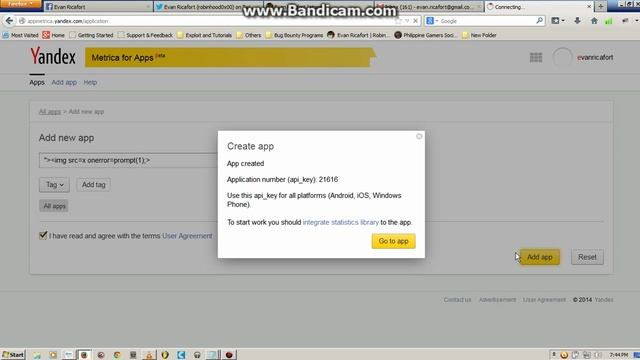This screenshot has width=640, height=360.
Task: Open the All apps breadcrumb link
Action: [x=50, y=112]
